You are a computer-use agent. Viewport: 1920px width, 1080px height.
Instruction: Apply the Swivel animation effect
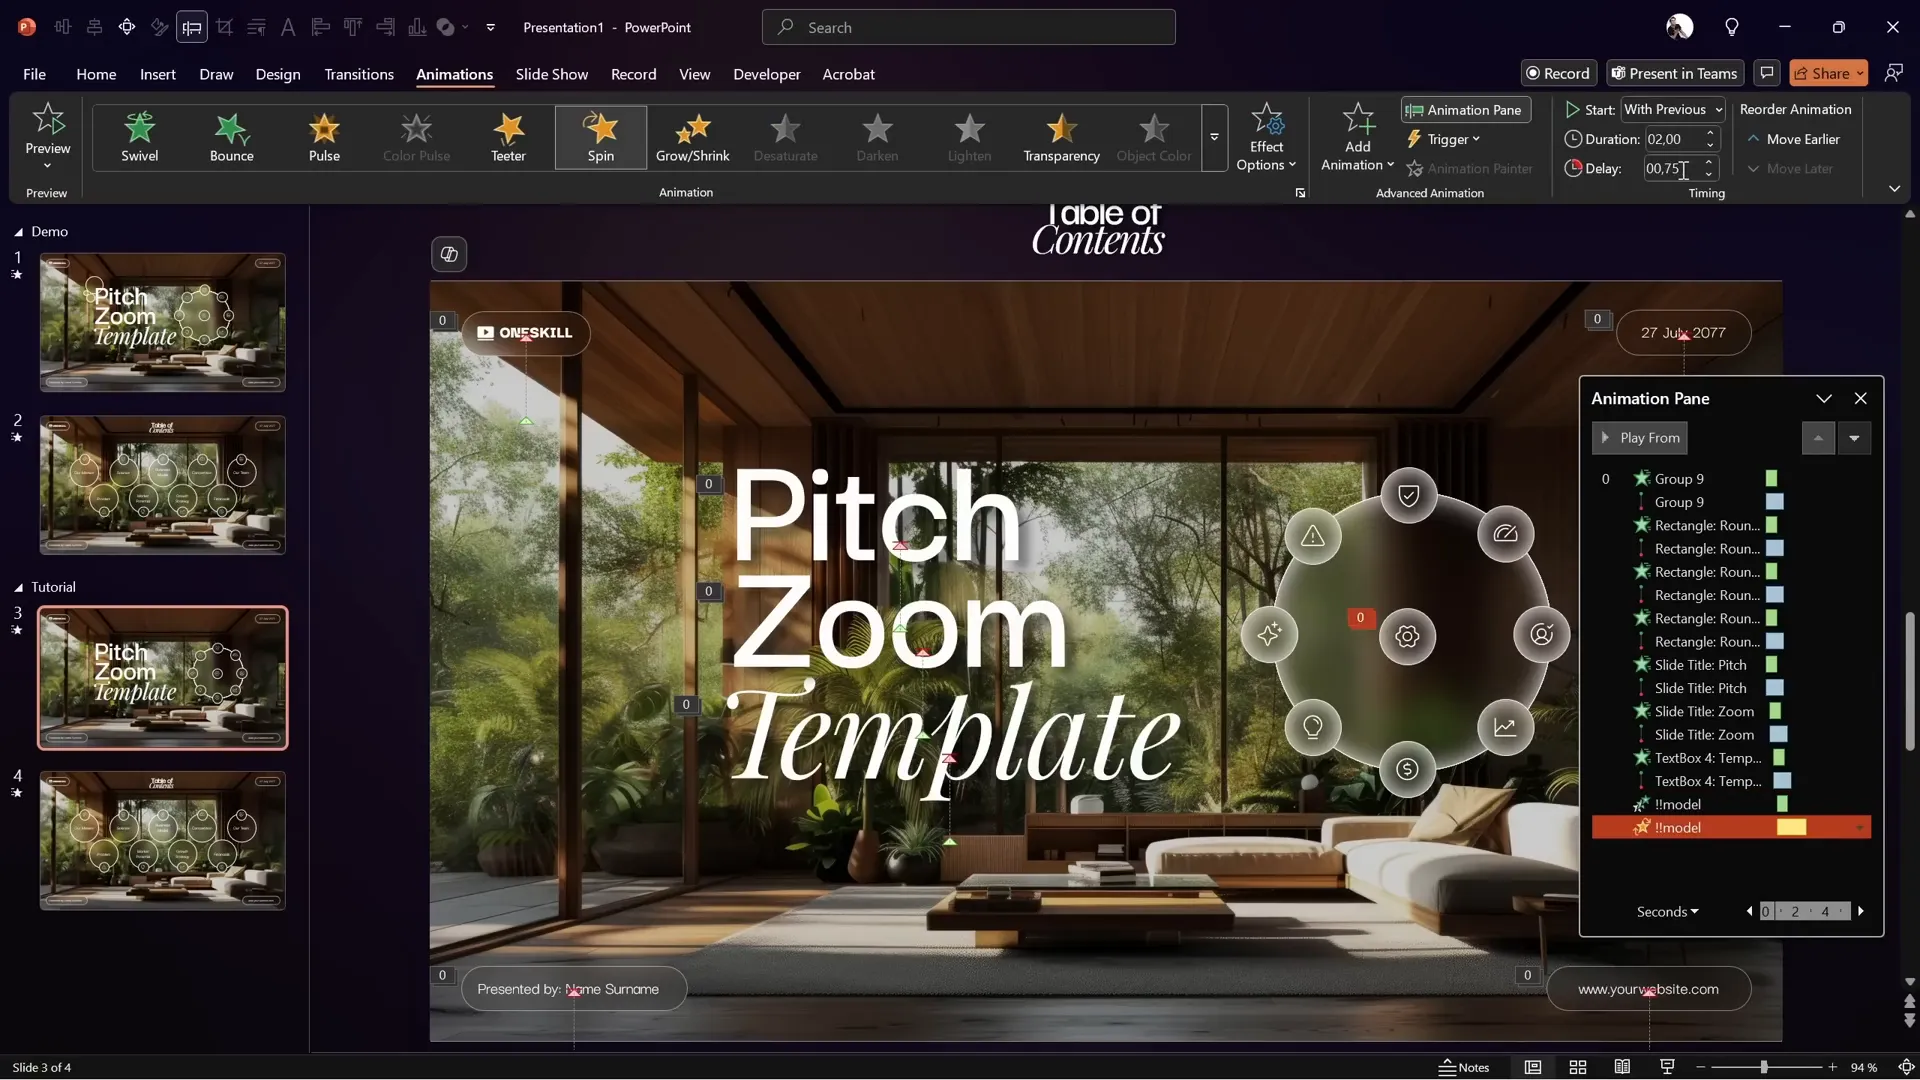click(140, 137)
